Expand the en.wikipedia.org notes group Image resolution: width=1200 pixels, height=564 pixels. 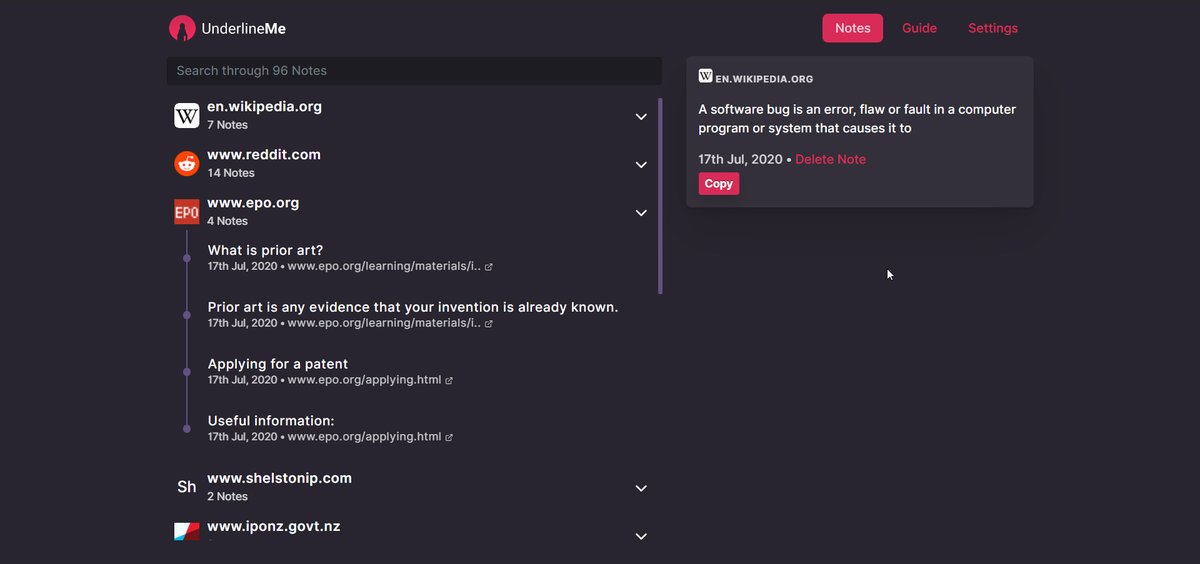pos(641,117)
